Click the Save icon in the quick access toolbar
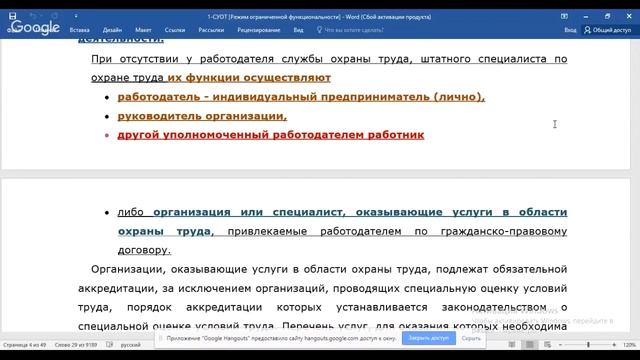 pyautogui.click(x=12, y=16)
